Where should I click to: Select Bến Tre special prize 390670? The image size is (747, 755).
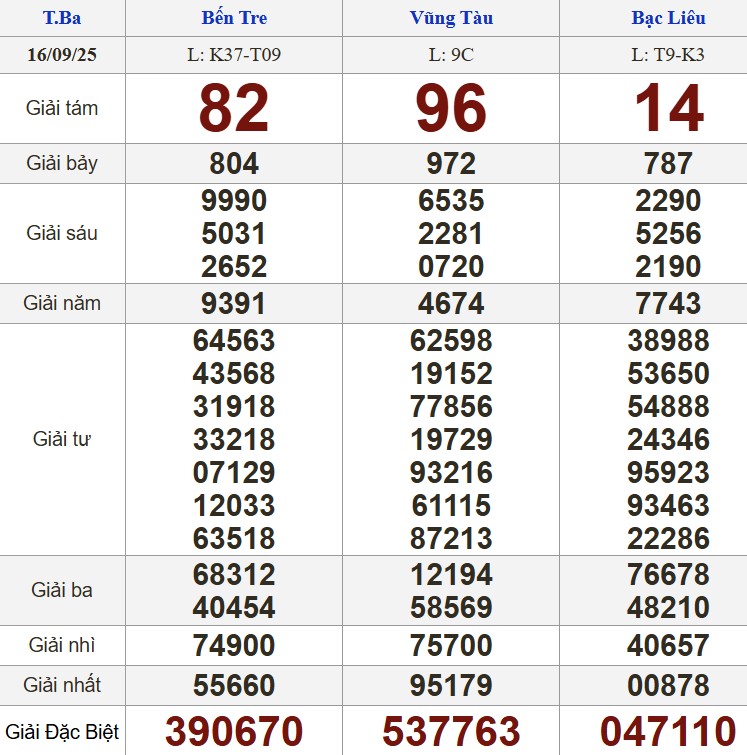coord(234,731)
